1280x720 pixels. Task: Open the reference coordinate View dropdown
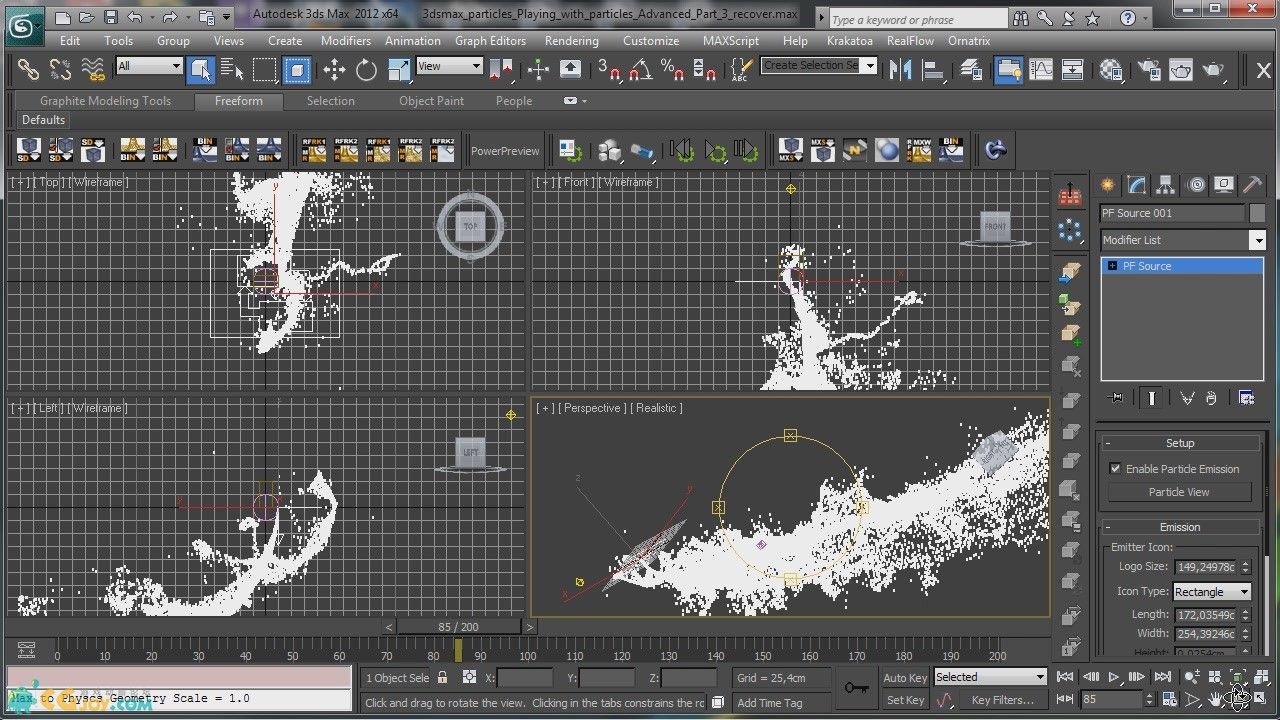(449, 66)
